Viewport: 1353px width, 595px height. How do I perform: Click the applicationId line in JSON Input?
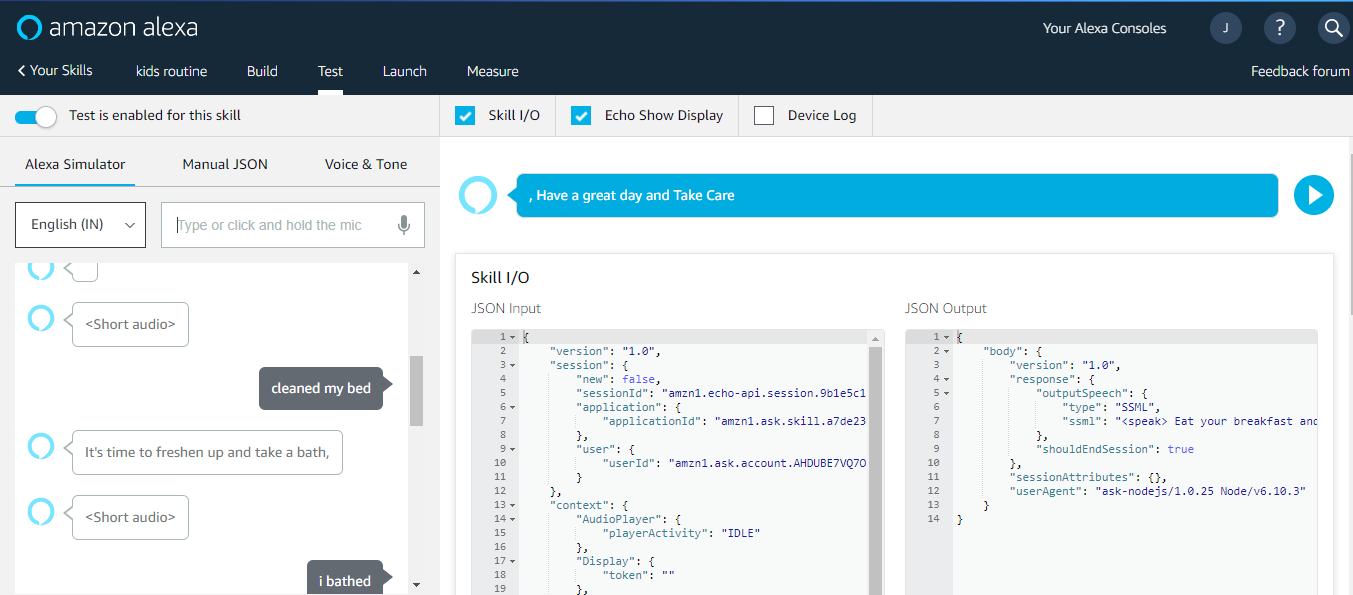pos(734,421)
